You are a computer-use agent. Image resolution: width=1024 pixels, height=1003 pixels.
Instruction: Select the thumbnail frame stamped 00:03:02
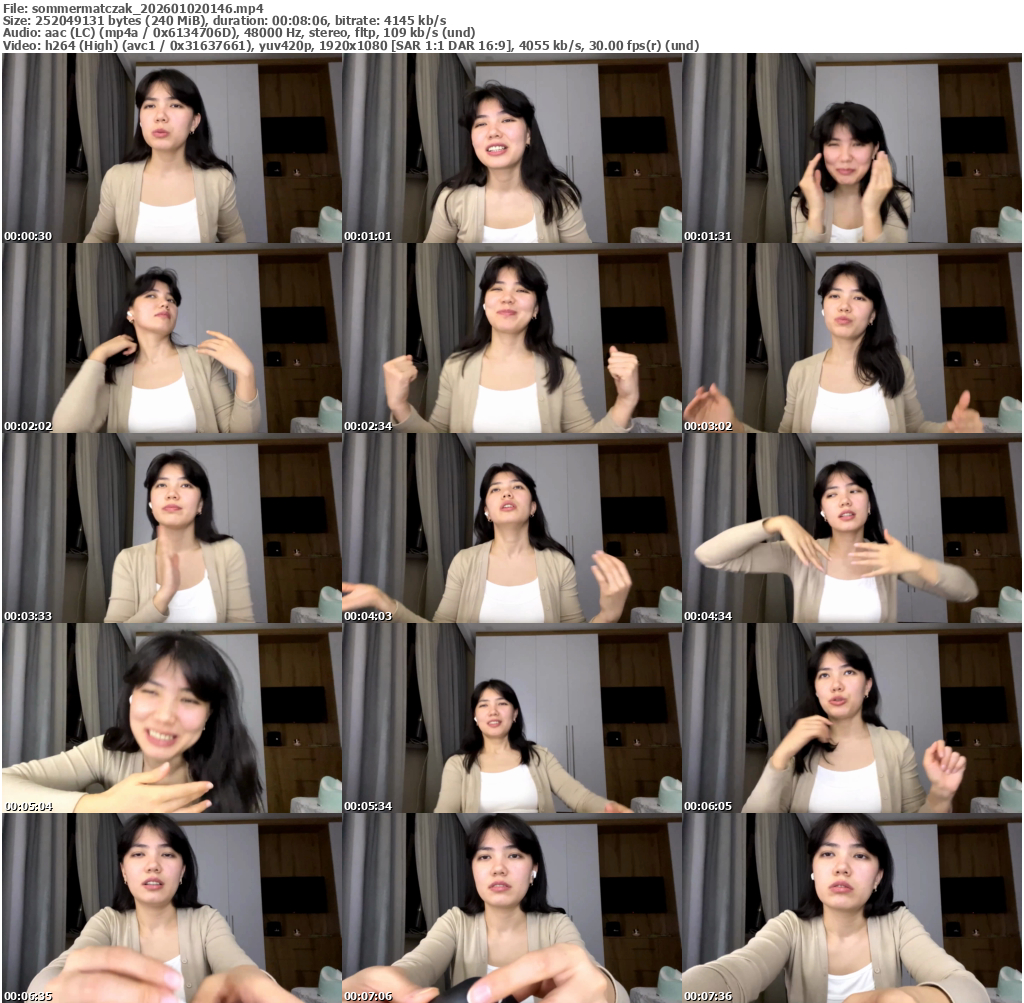coord(852,338)
